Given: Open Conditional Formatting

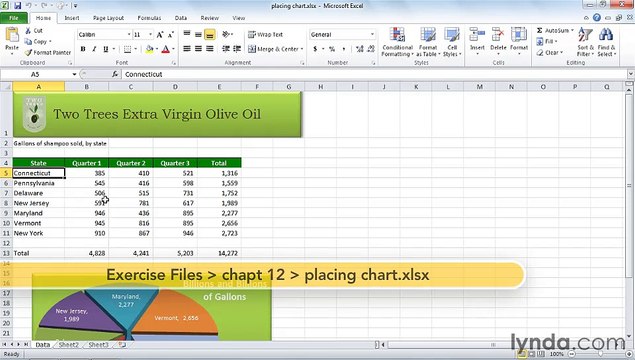Looking at the screenshot, I should point(397,42).
